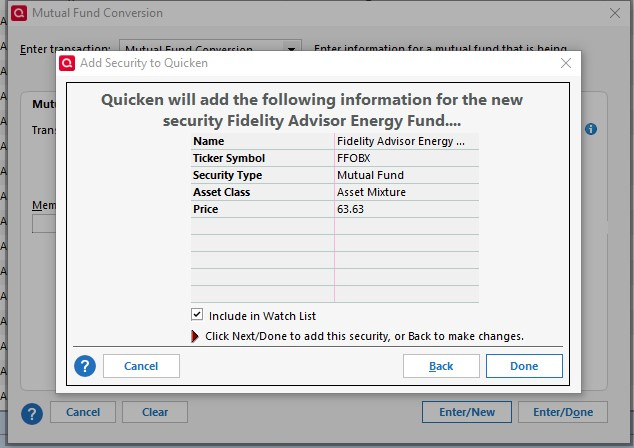Screen dimensions: 634x448
Task: Click the red arrow beside Click Next/Done instruction
Action: point(194,336)
